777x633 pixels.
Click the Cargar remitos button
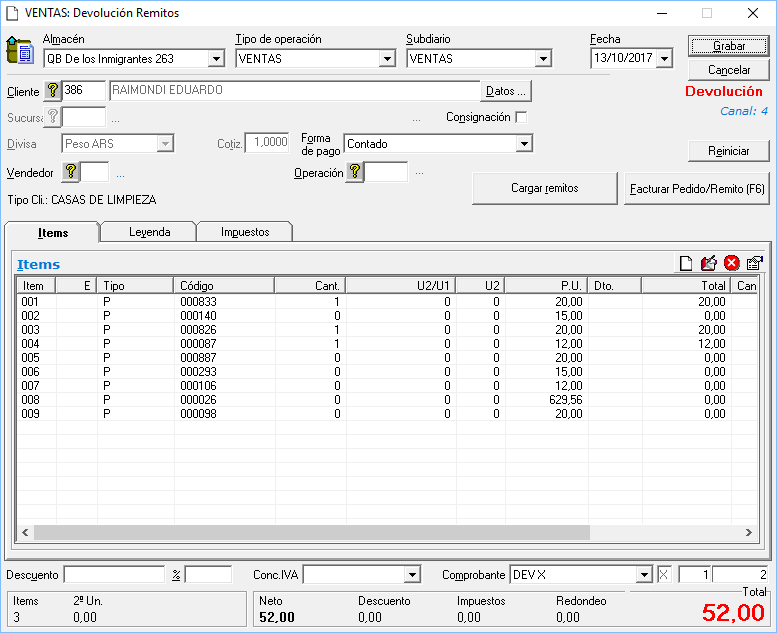pos(544,188)
